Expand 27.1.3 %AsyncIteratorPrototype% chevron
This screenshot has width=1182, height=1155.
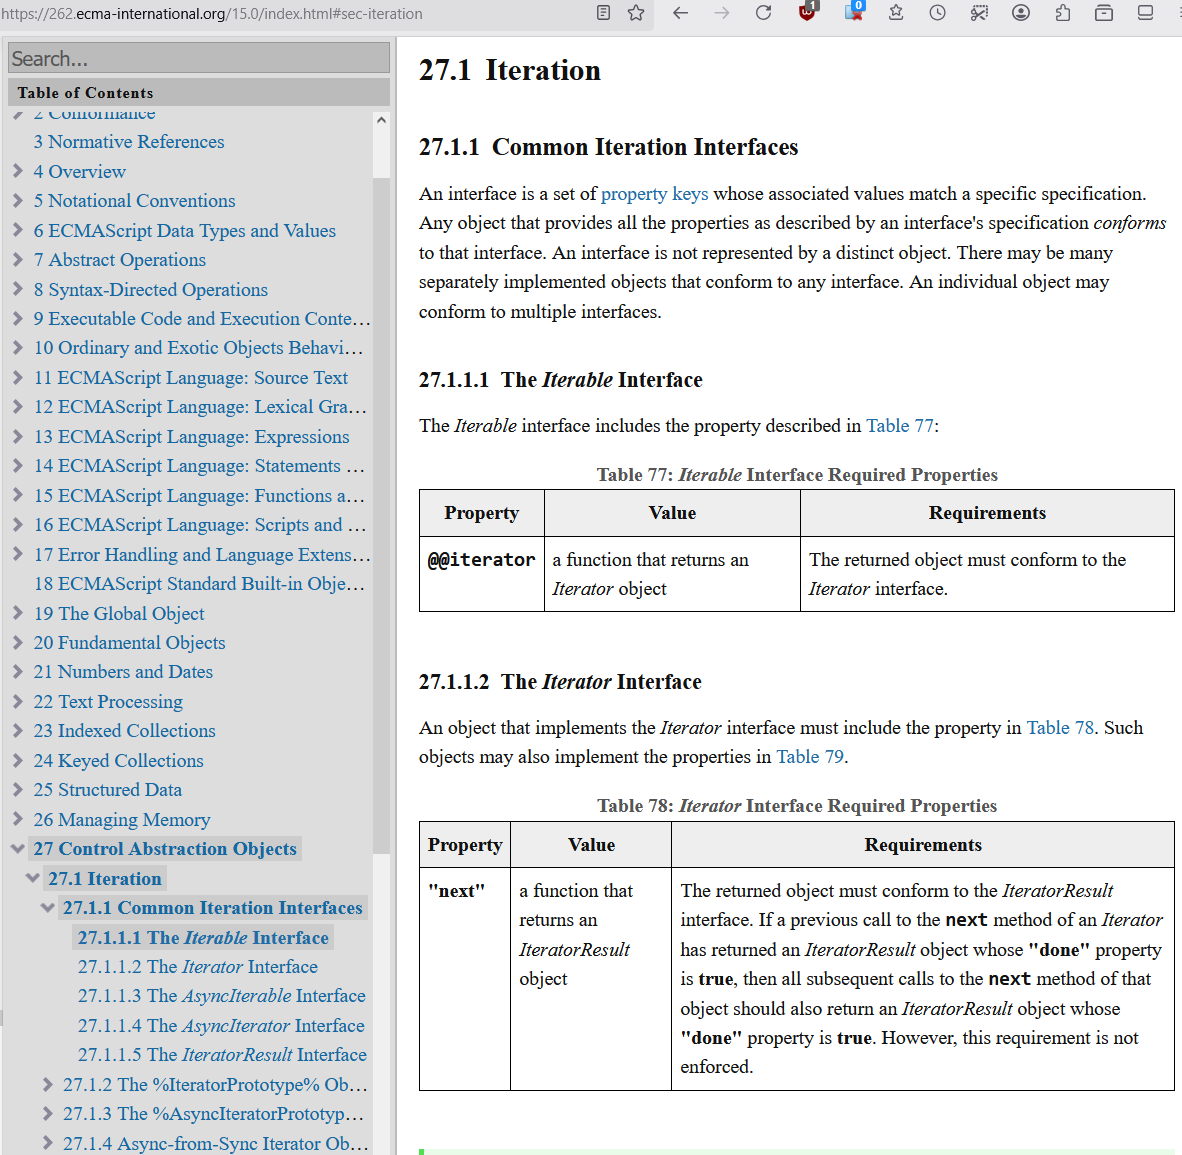tap(47, 1114)
